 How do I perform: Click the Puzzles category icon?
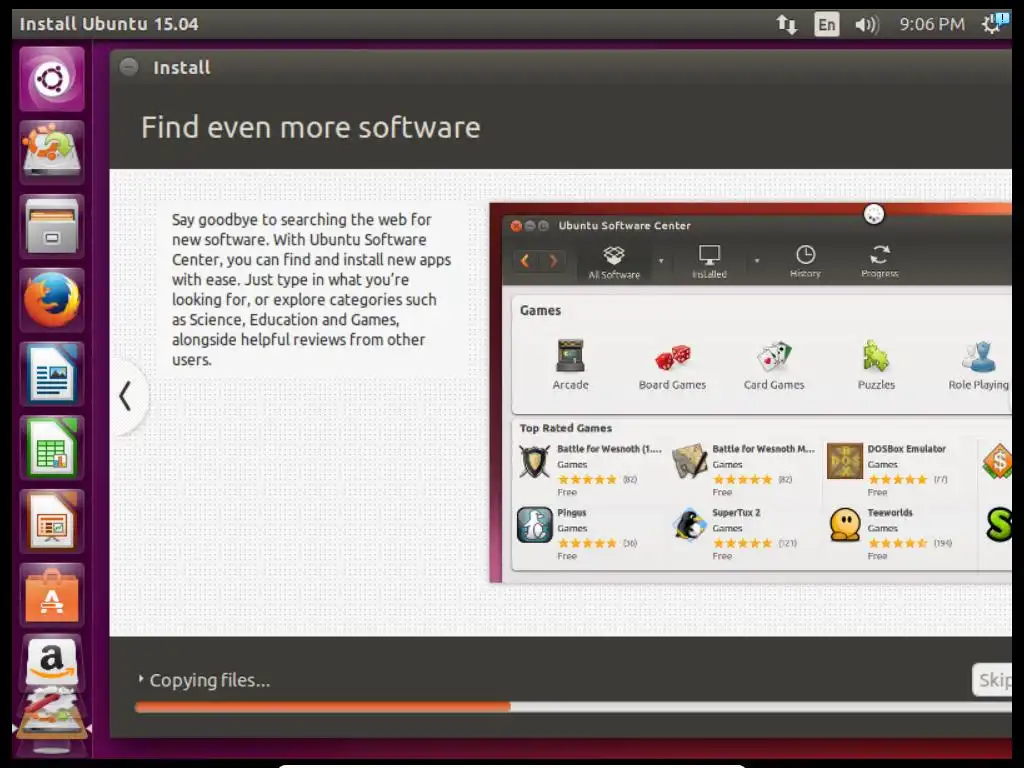click(x=876, y=356)
